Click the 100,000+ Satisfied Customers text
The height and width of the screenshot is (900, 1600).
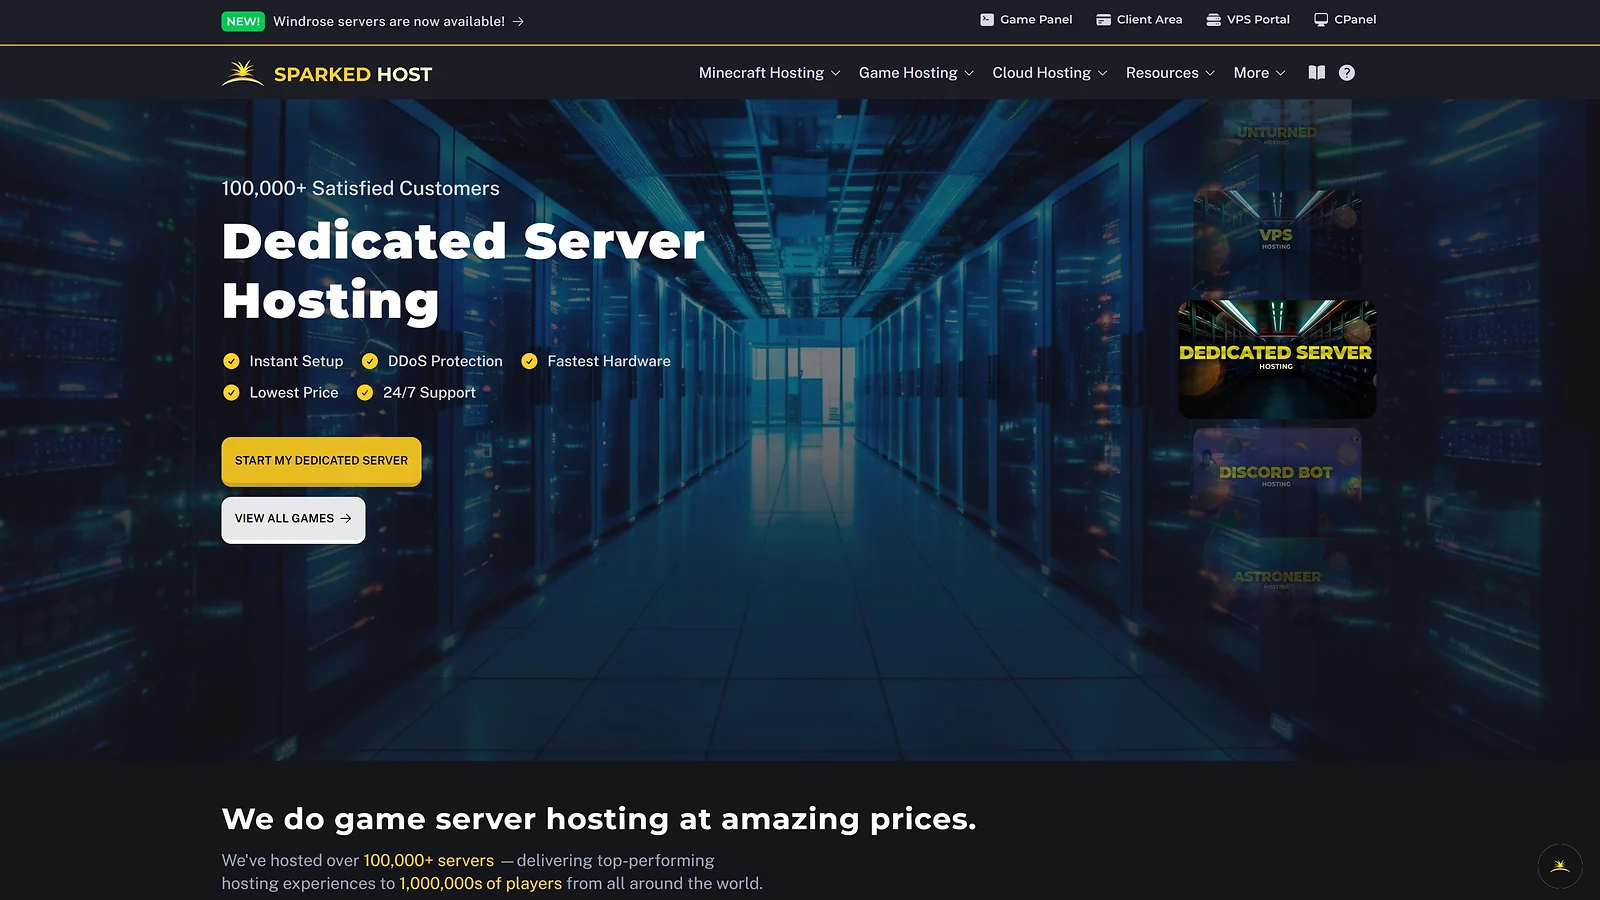tap(360, 188)
